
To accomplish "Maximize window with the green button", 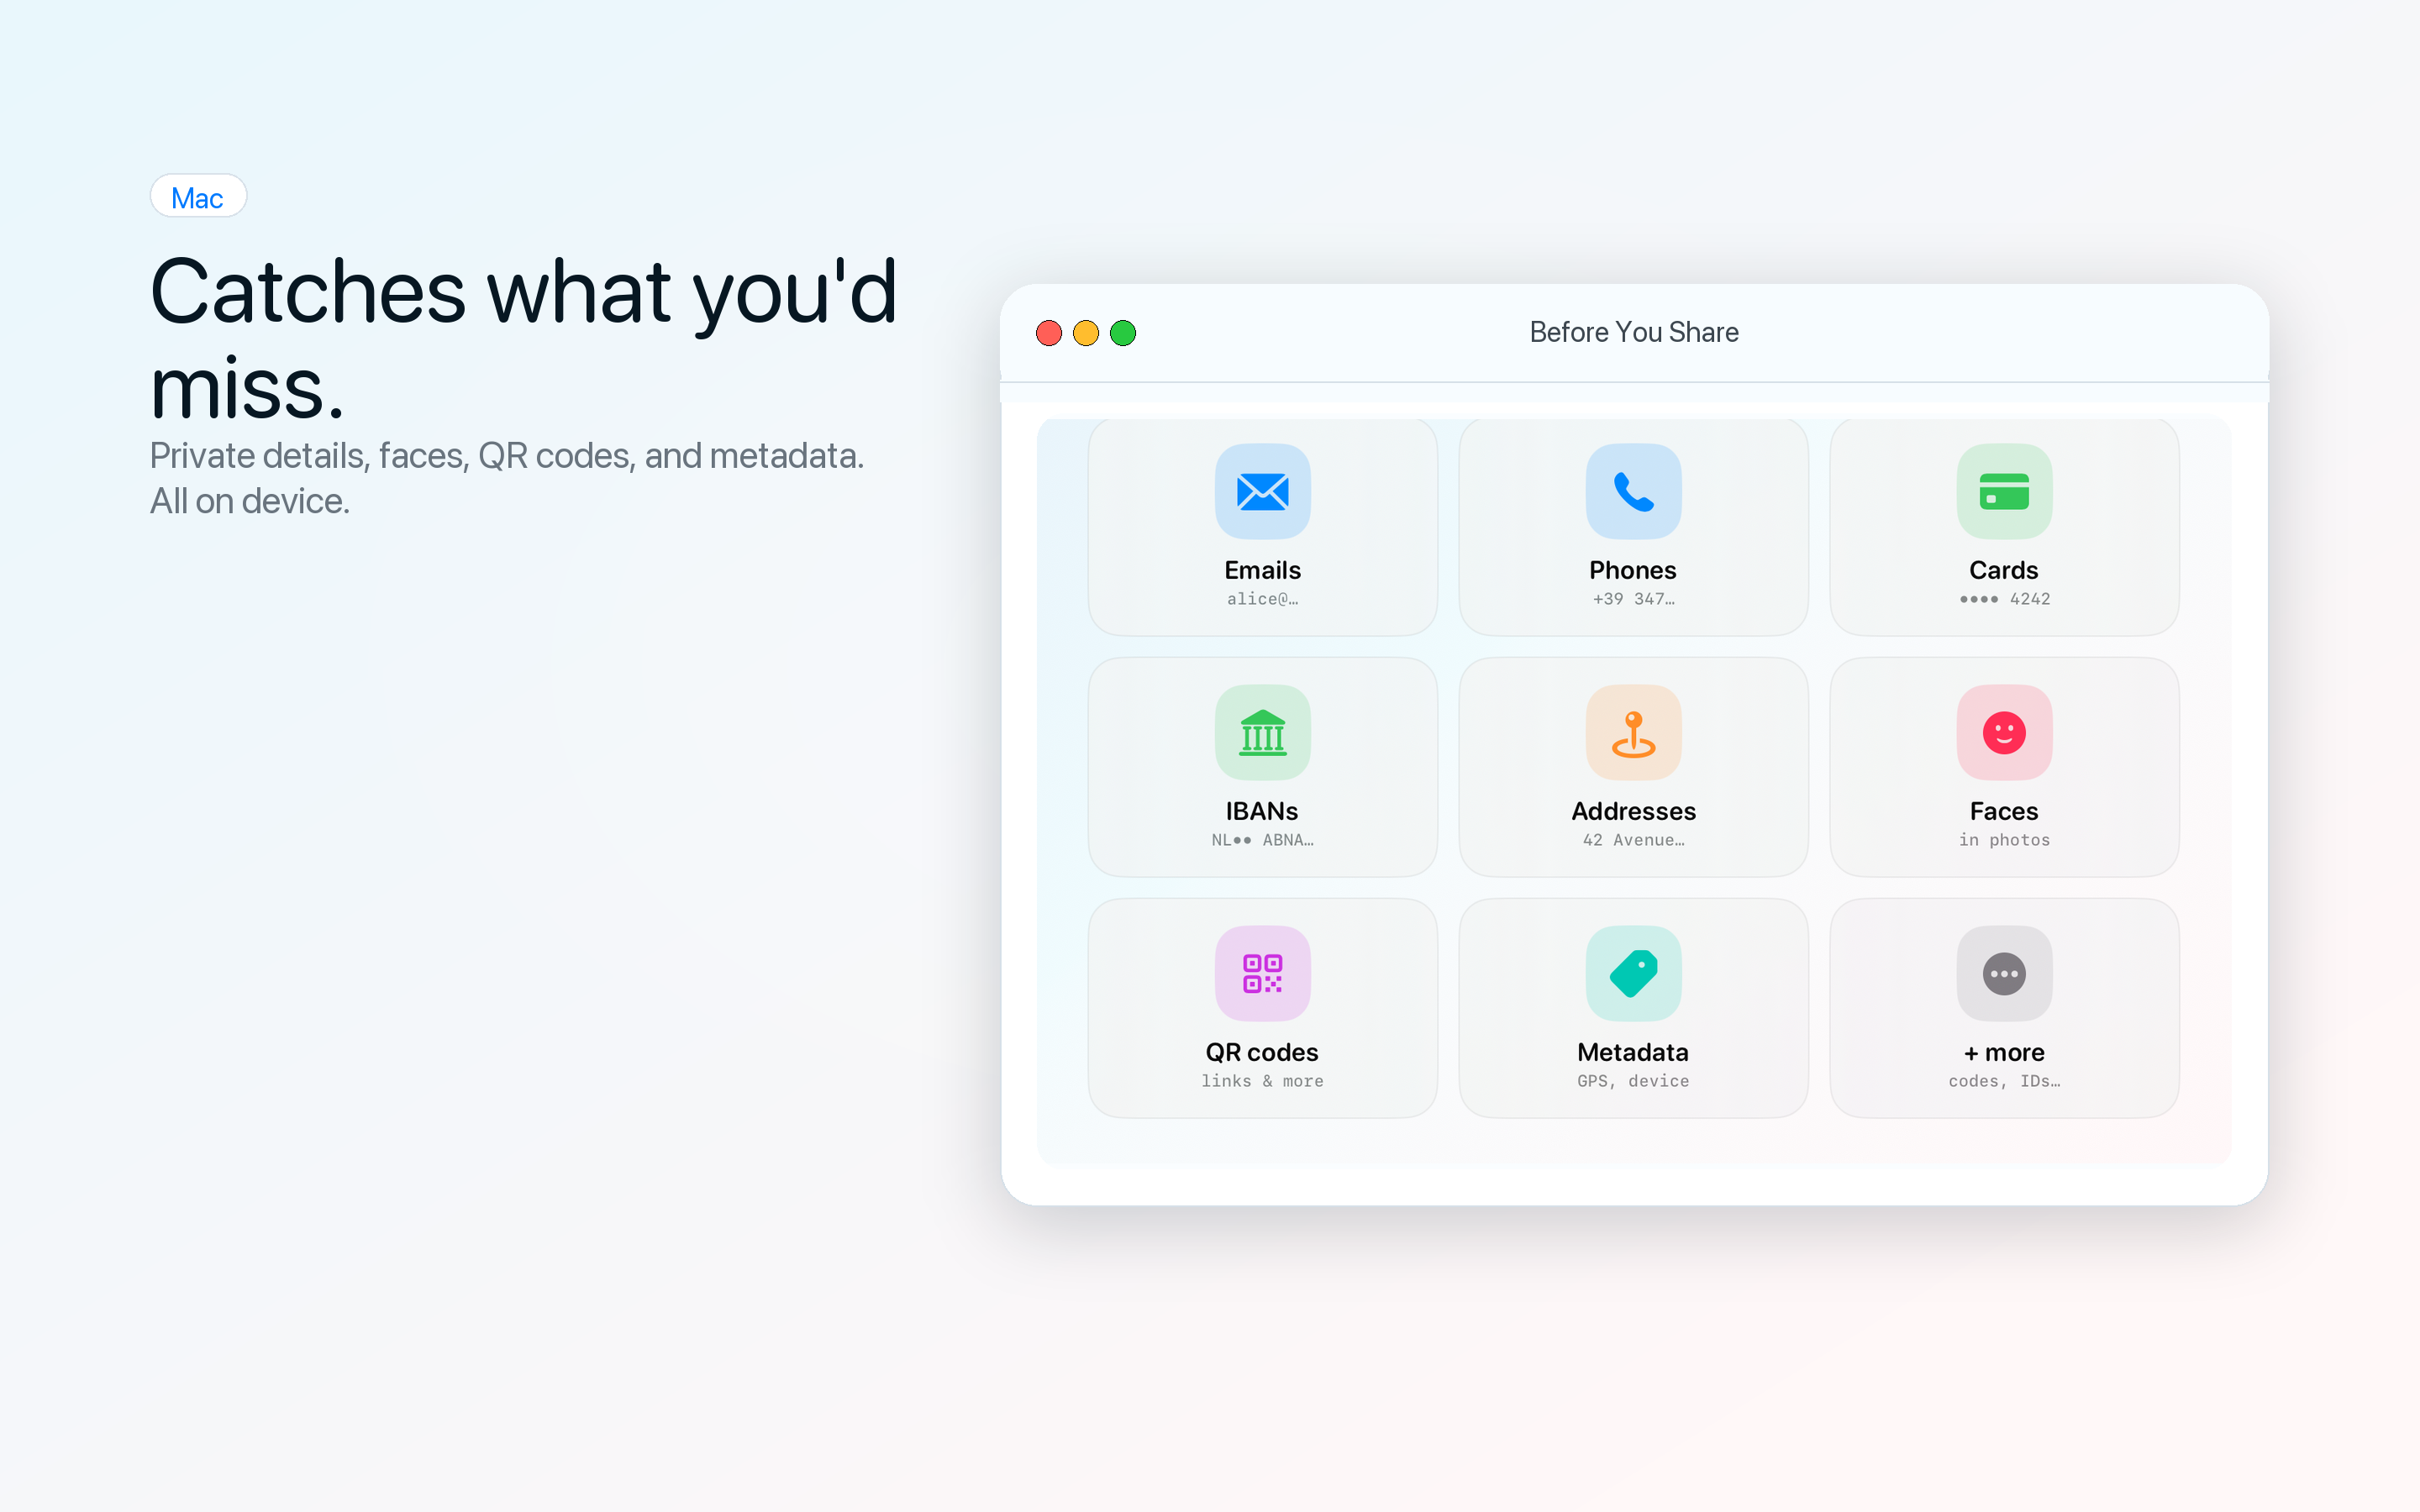I will point(1123,333).
